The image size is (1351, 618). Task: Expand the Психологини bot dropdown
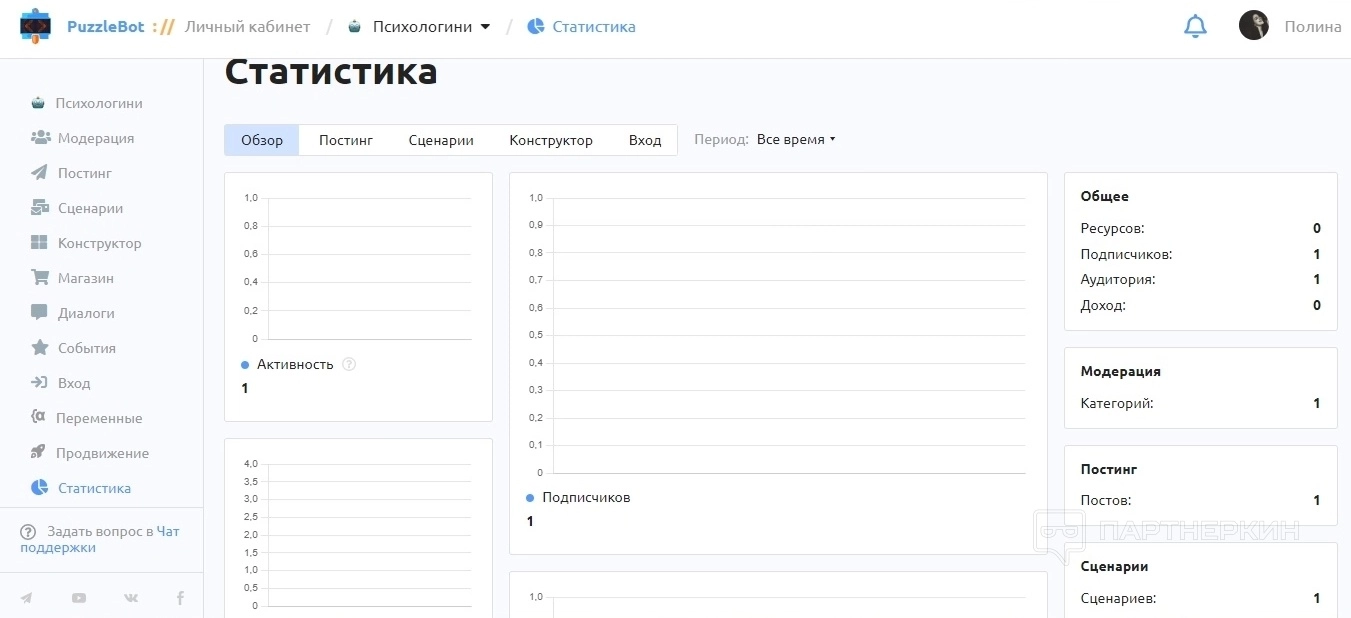tap(485, 27)
